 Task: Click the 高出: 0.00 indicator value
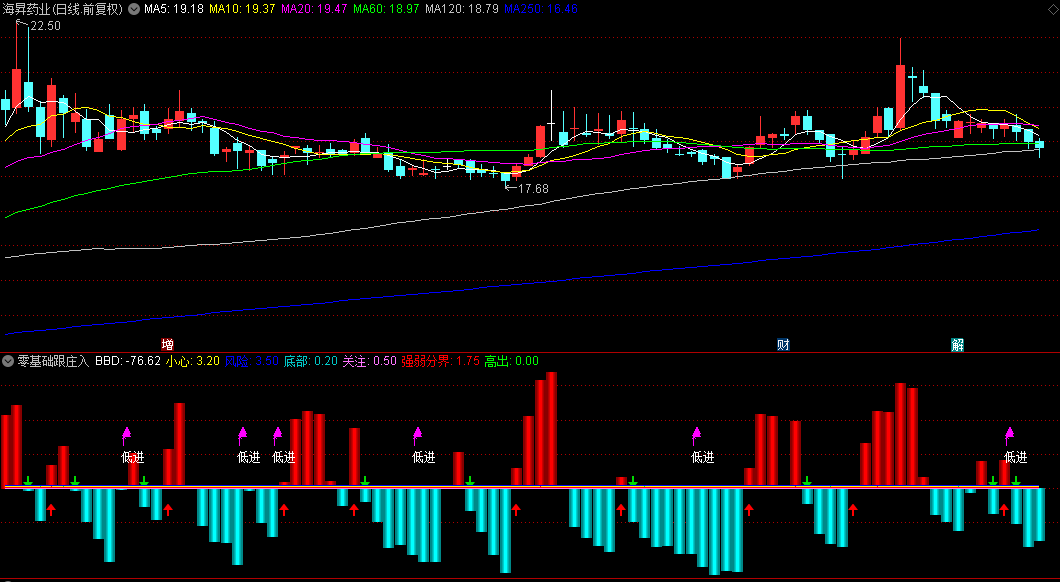[512, 361]
